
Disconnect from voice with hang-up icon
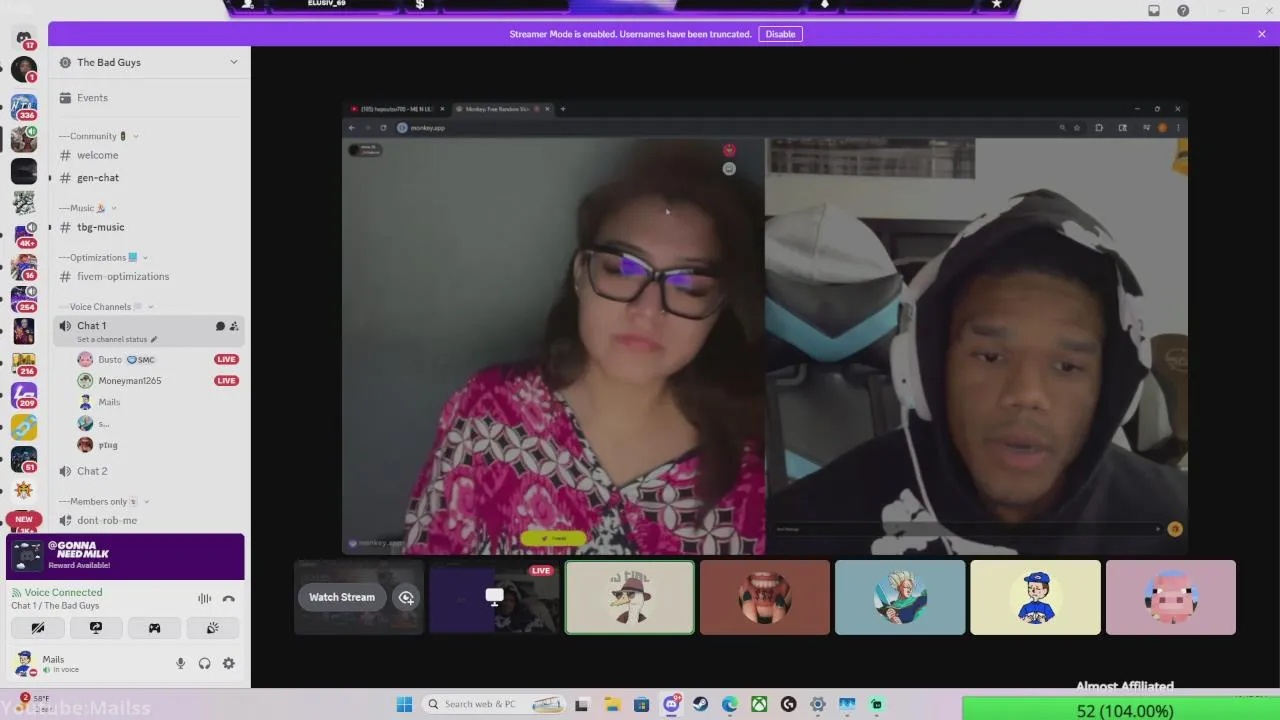tap(229, 598)
